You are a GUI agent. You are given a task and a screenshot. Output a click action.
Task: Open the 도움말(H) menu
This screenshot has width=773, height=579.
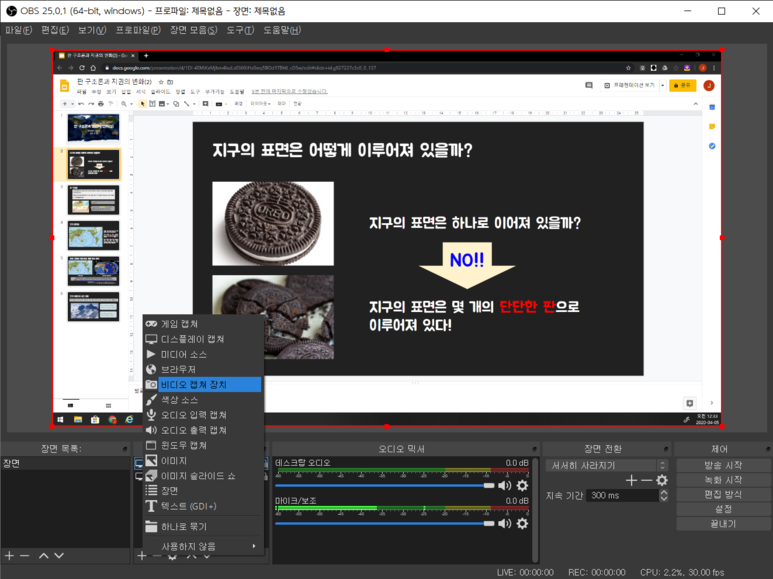tap(281, 30)
